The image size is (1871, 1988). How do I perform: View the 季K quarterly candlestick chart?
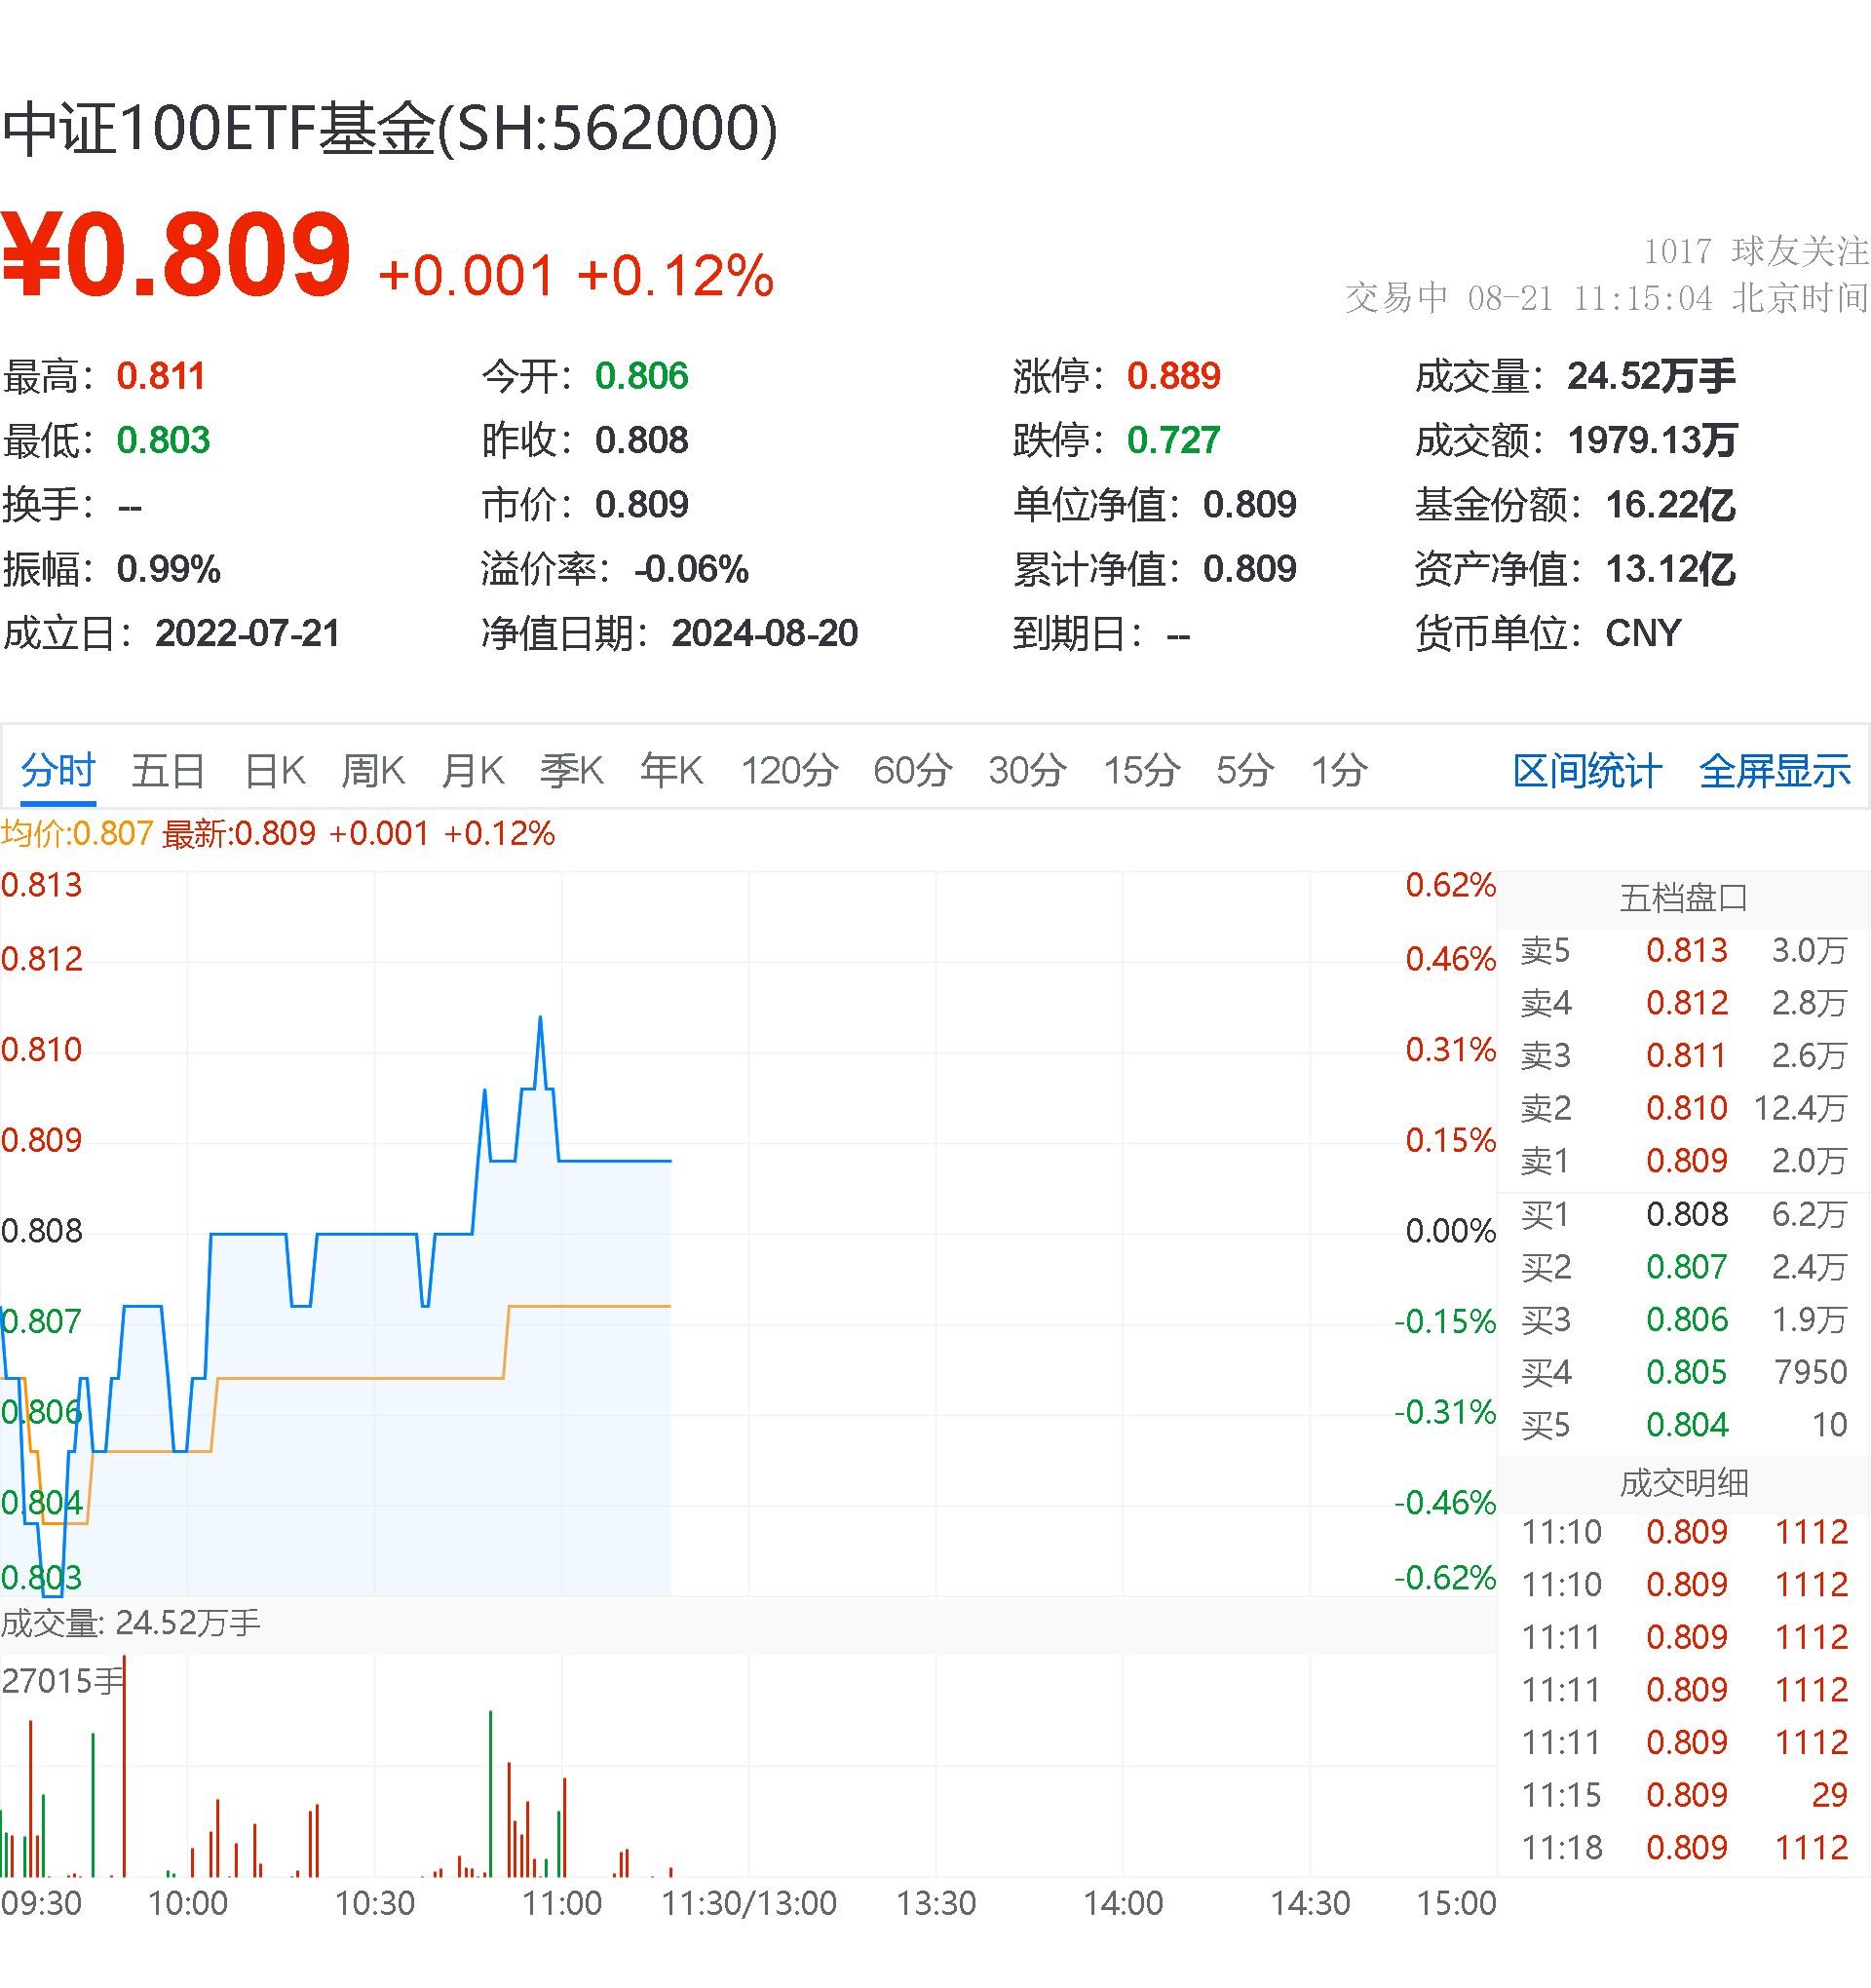[572, 771]
